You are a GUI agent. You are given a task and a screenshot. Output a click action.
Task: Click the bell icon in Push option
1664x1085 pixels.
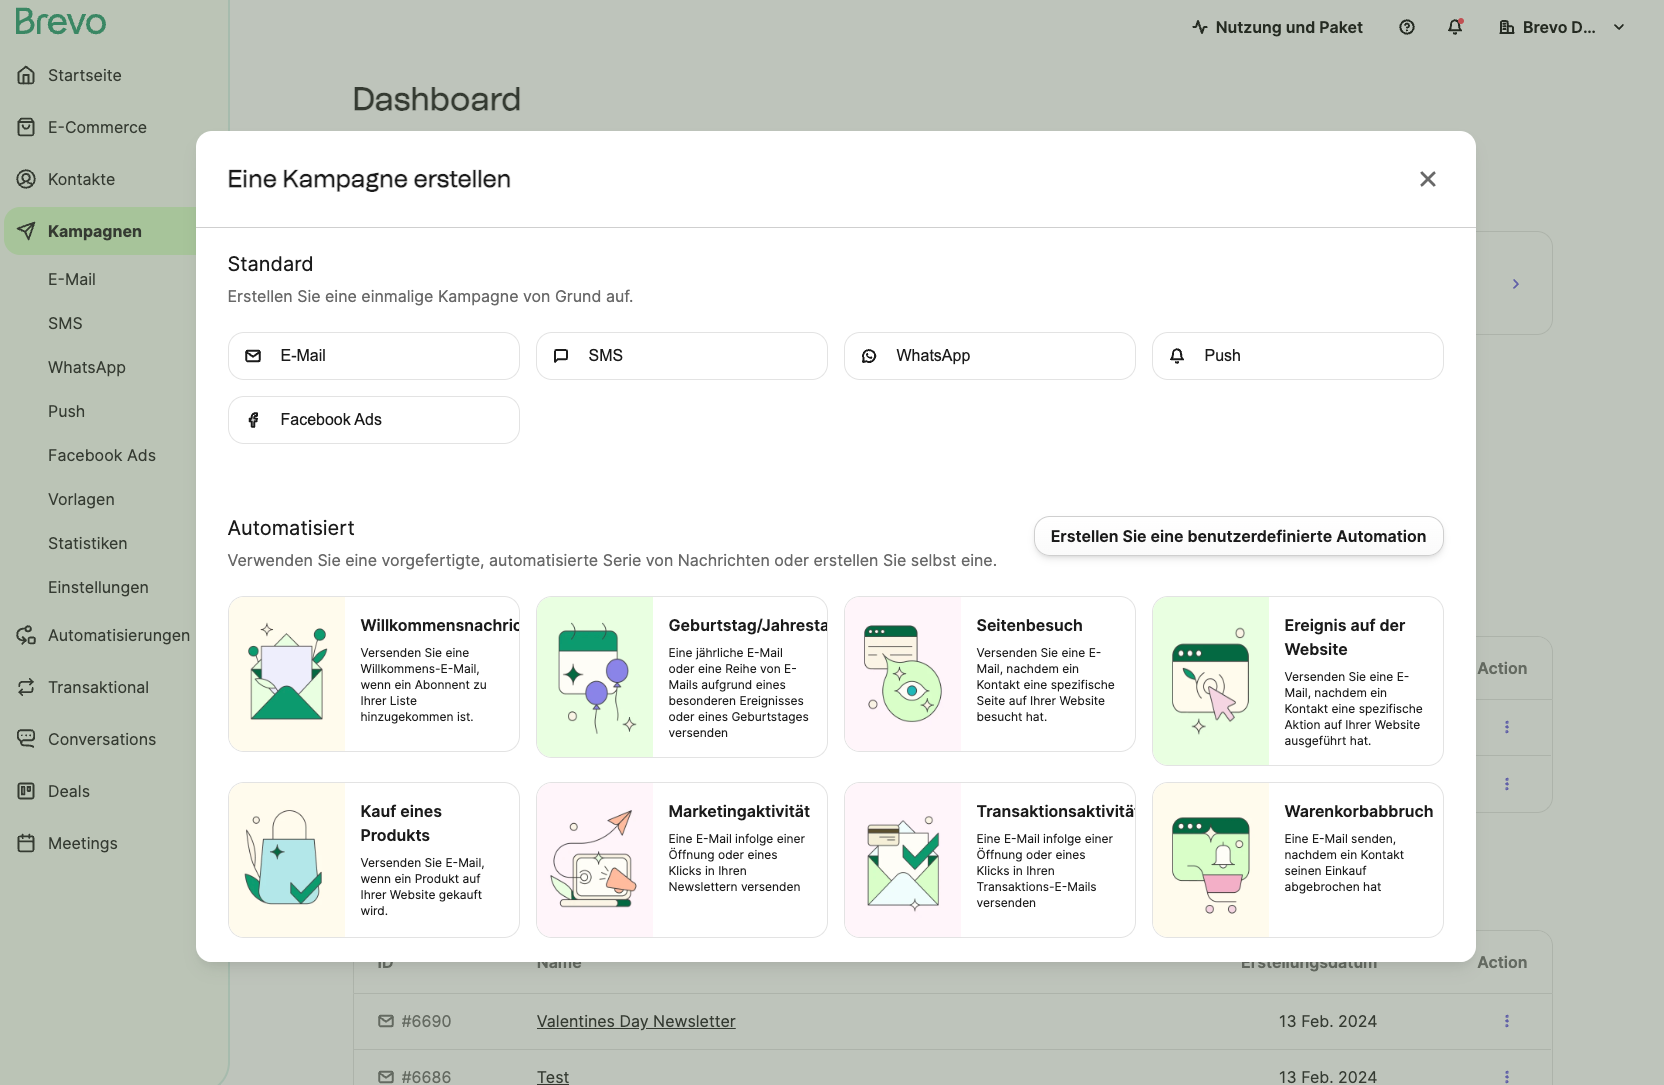[1177, 356]
